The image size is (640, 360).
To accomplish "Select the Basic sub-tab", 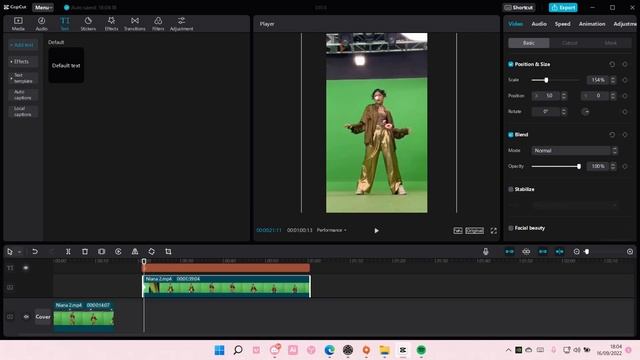I will coord(529,43).
